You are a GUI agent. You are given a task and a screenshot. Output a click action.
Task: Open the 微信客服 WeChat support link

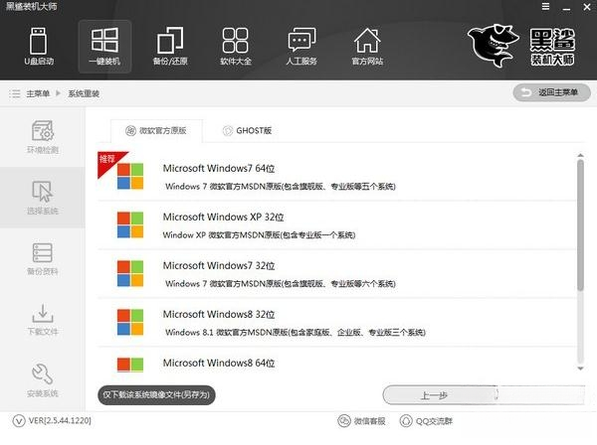362,421
